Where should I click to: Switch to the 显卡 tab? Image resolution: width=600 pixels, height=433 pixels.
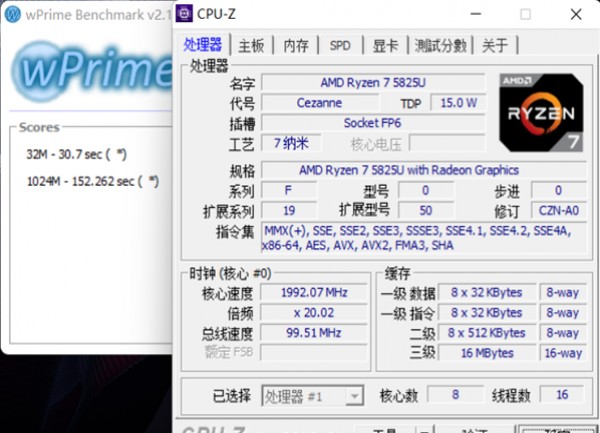pyautogui.click(x=386, y=46)
